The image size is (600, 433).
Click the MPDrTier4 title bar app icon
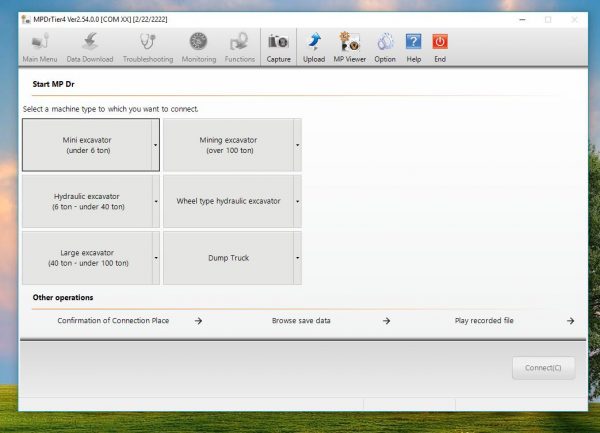pos(26,20)
